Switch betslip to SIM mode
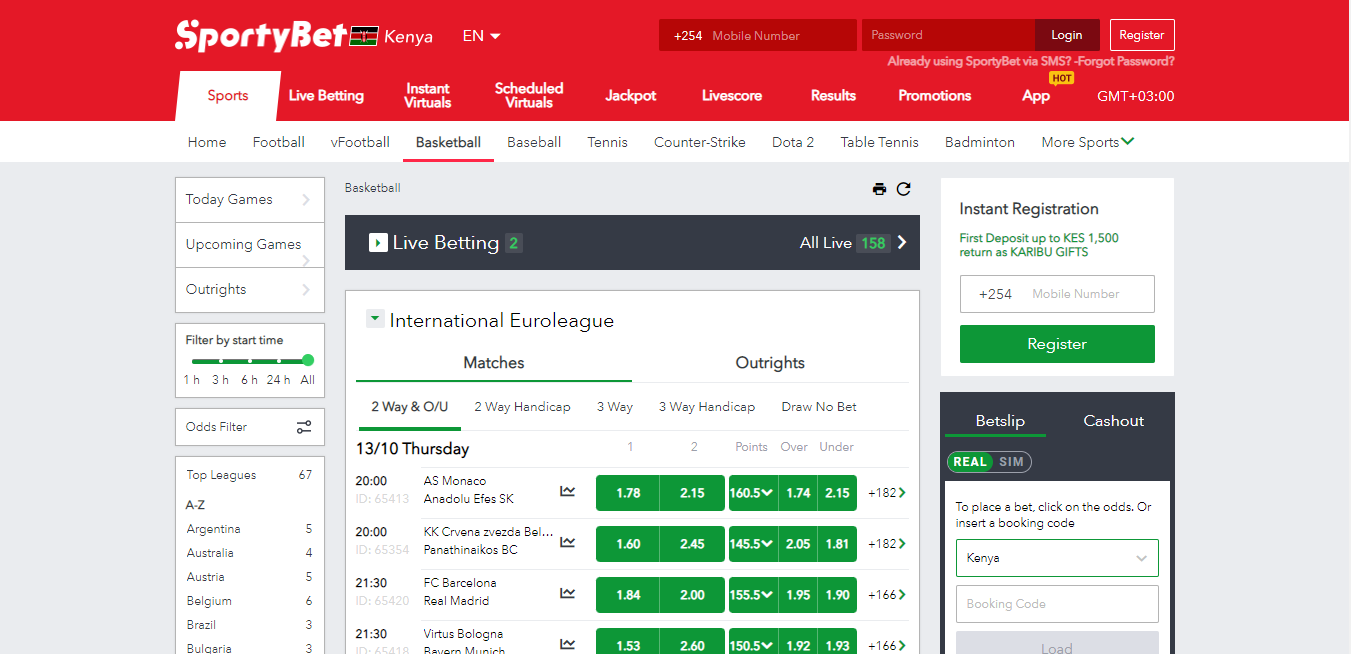The width and height of the screenshot is (1351, 654). point(1011,462)
